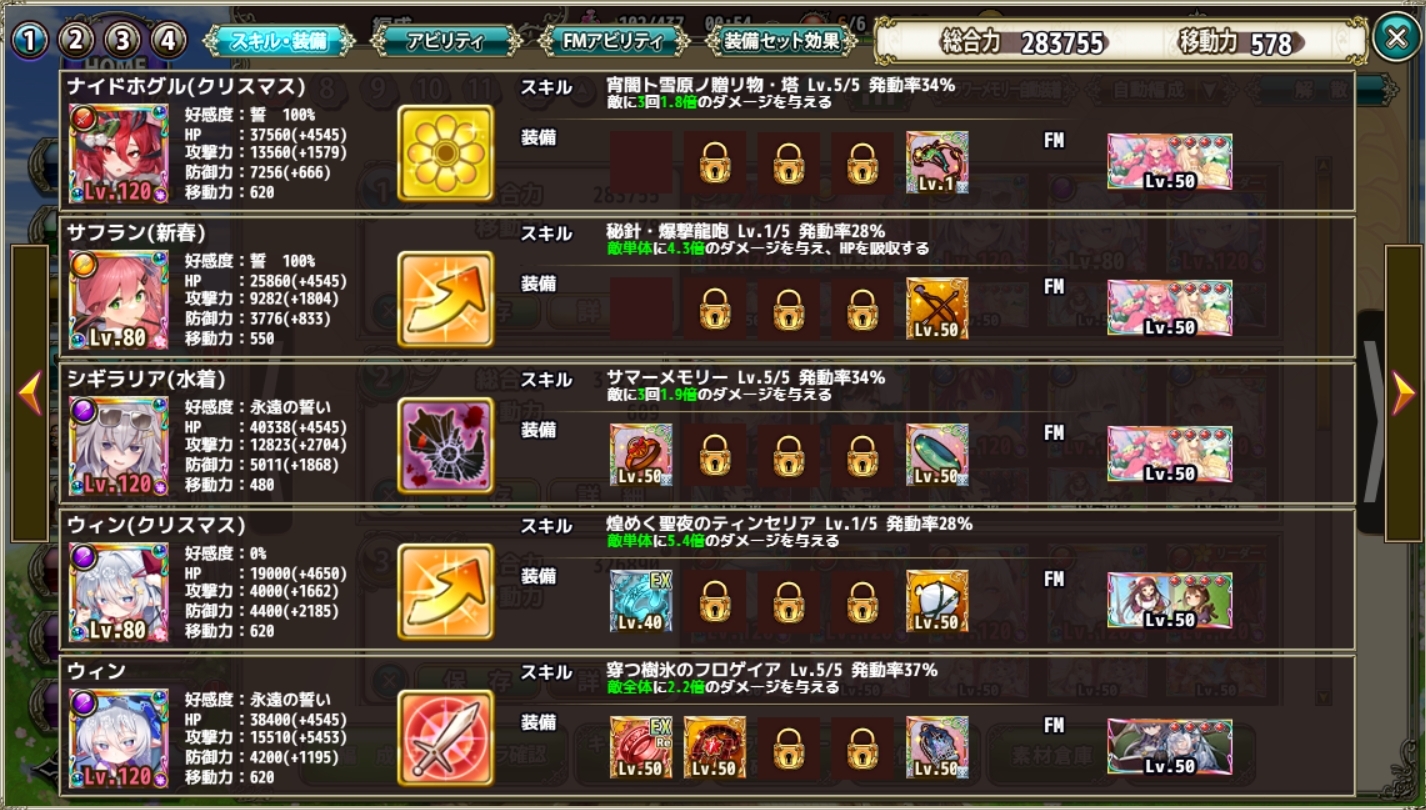Select party number 4 circle
1426x810 pixels.
point(169,41)
